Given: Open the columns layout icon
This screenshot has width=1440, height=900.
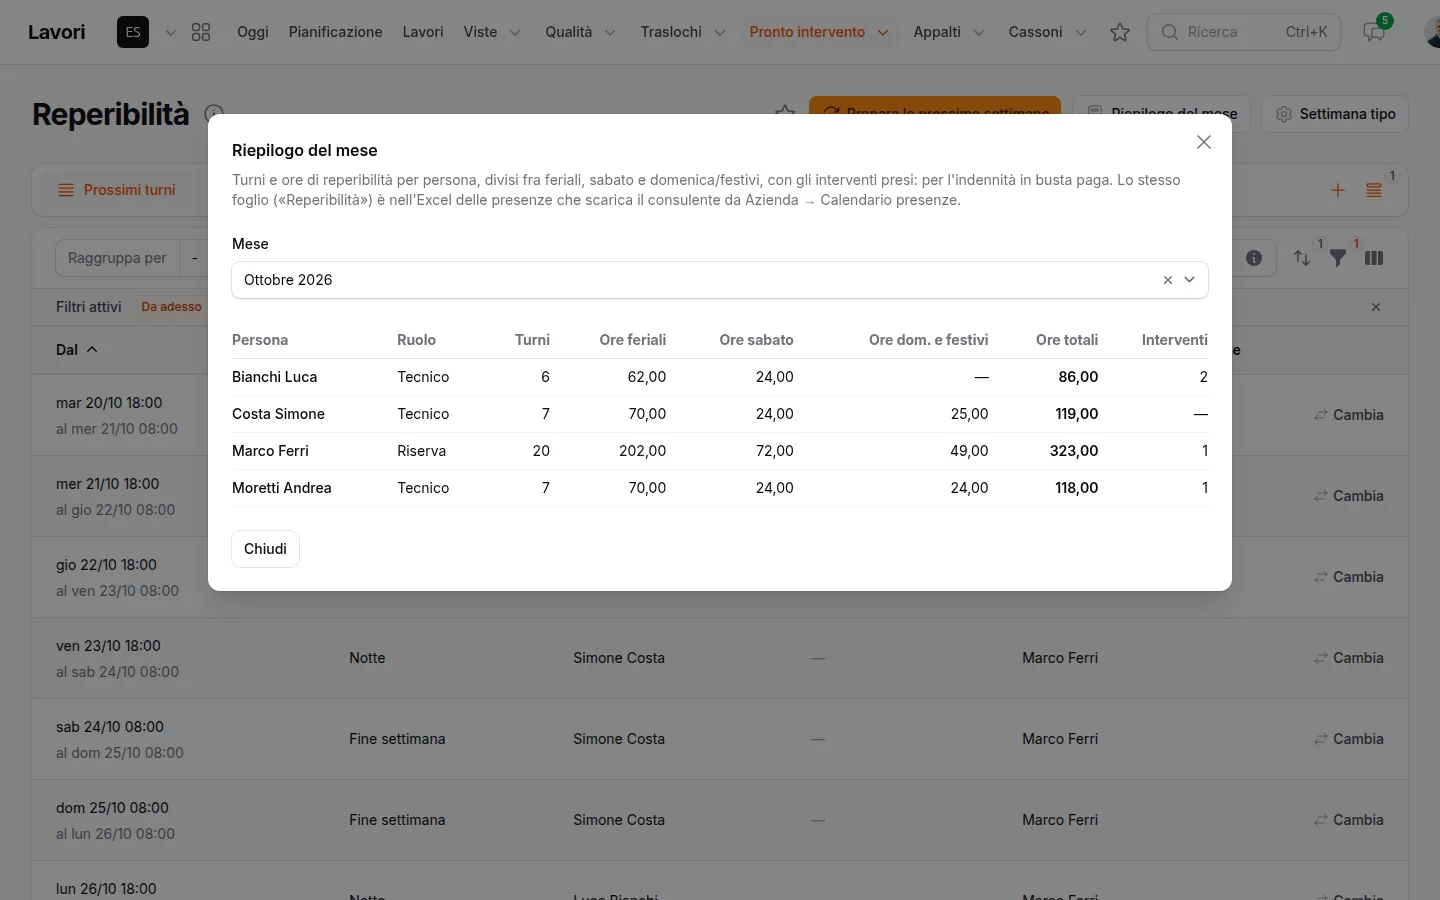Looking at the screenshot, I should point(1374,258).
